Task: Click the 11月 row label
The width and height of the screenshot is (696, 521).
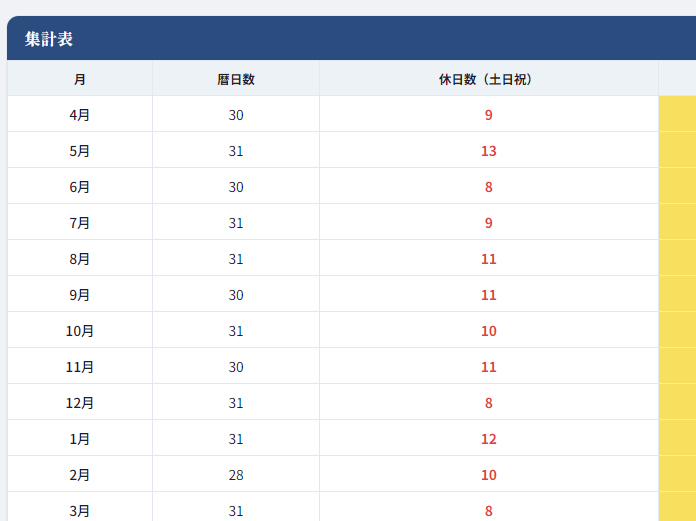Action: tap(79, 367)
